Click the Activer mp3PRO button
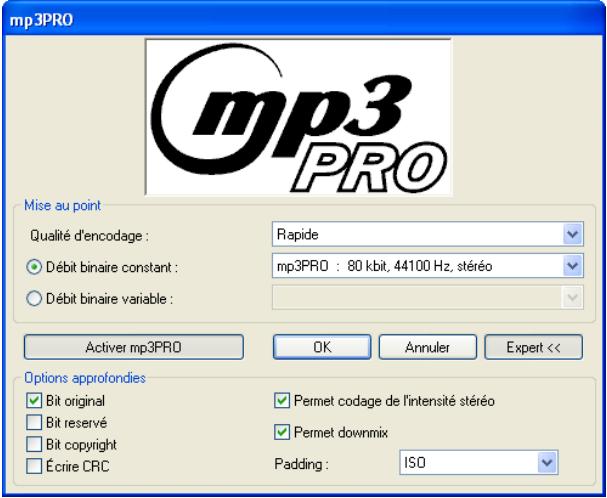This screenshot has height=498, width=607. click(x=134, y=347)
